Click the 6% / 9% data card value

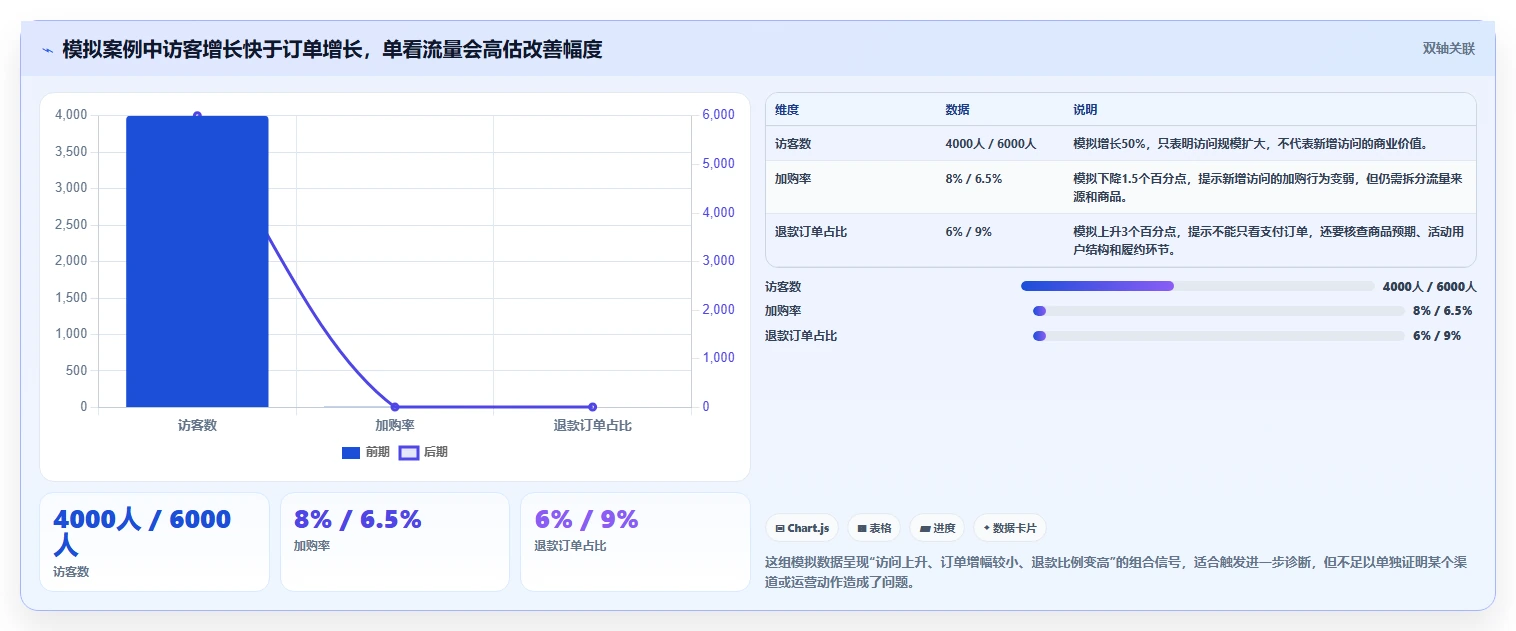[586, 520]
